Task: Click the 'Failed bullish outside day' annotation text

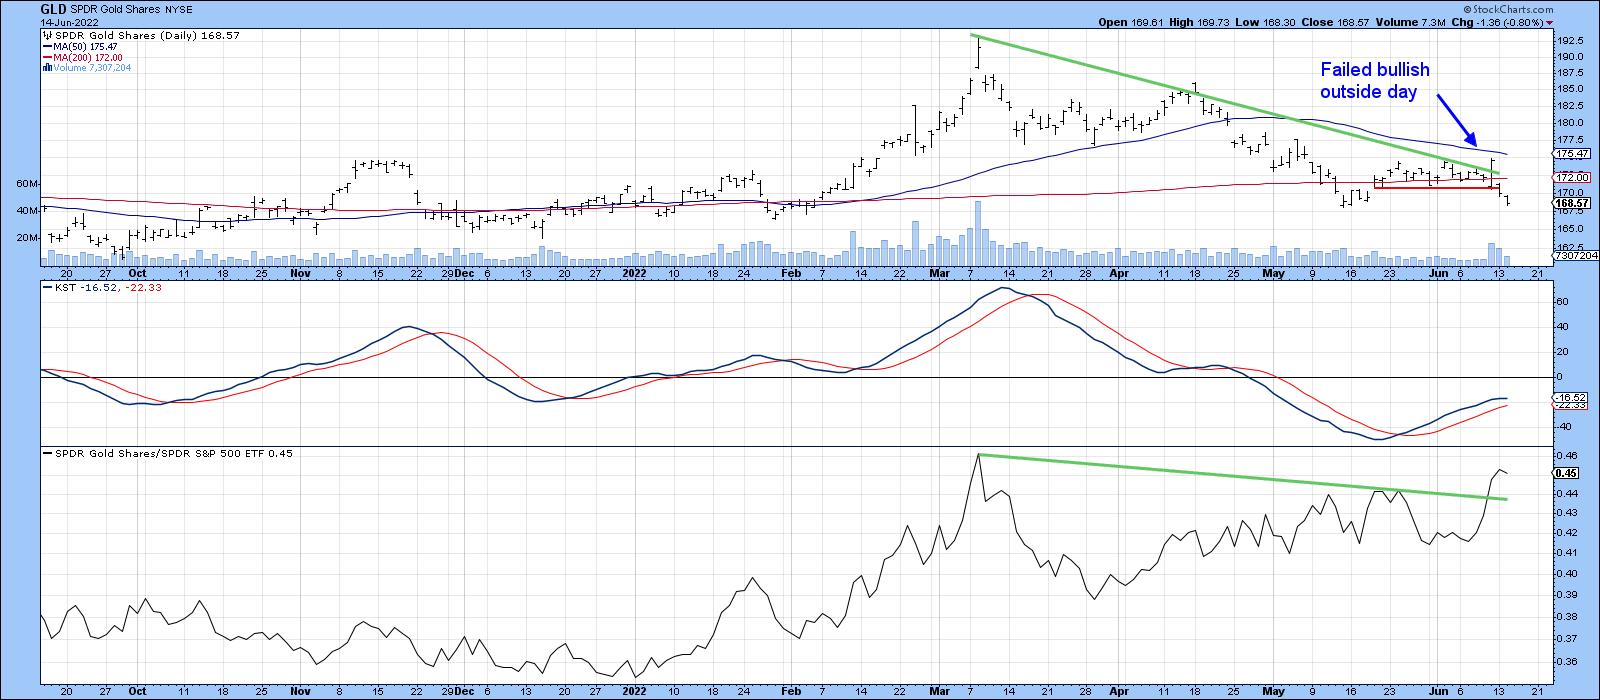Action: coord(1374,80)
